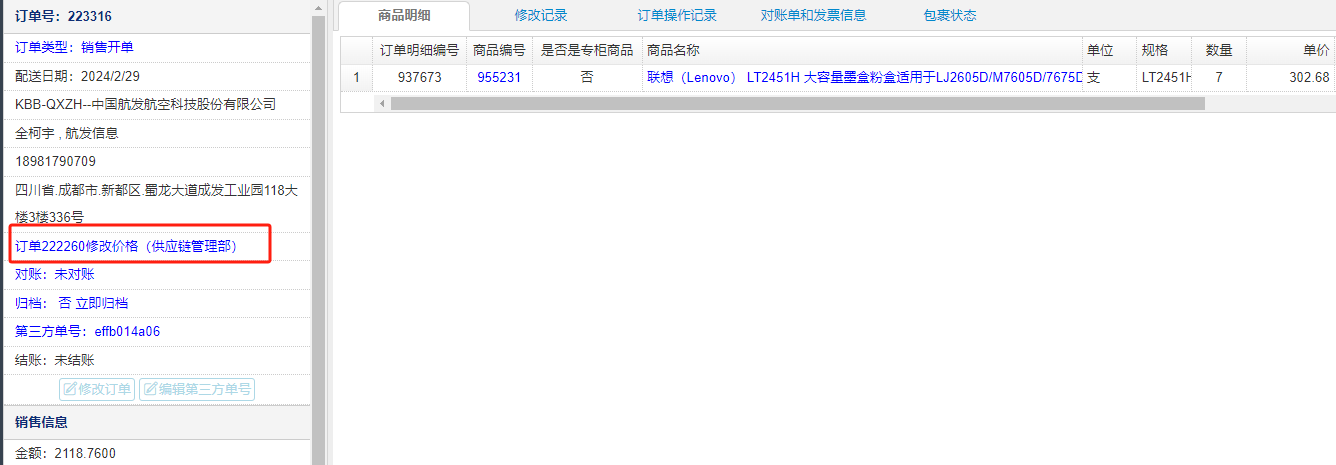Click the KBB-QXZH customer name line
1336x465 pixels.
[146, 104]
